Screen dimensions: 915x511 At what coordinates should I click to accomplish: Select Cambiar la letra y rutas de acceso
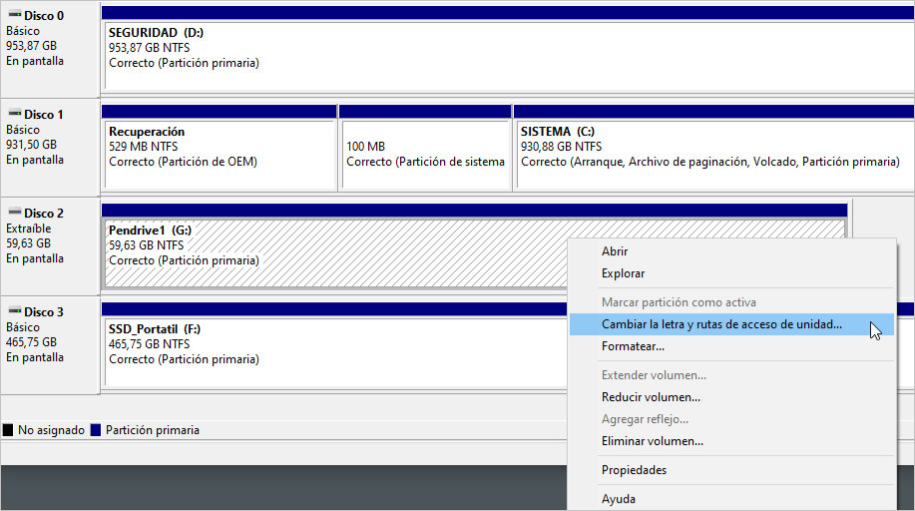point(721,324)
